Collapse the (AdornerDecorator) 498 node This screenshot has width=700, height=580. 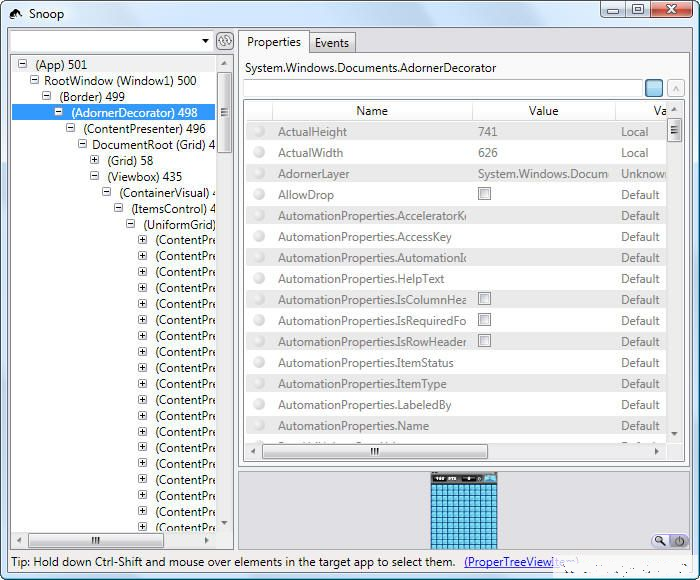(x=58, y=112)
